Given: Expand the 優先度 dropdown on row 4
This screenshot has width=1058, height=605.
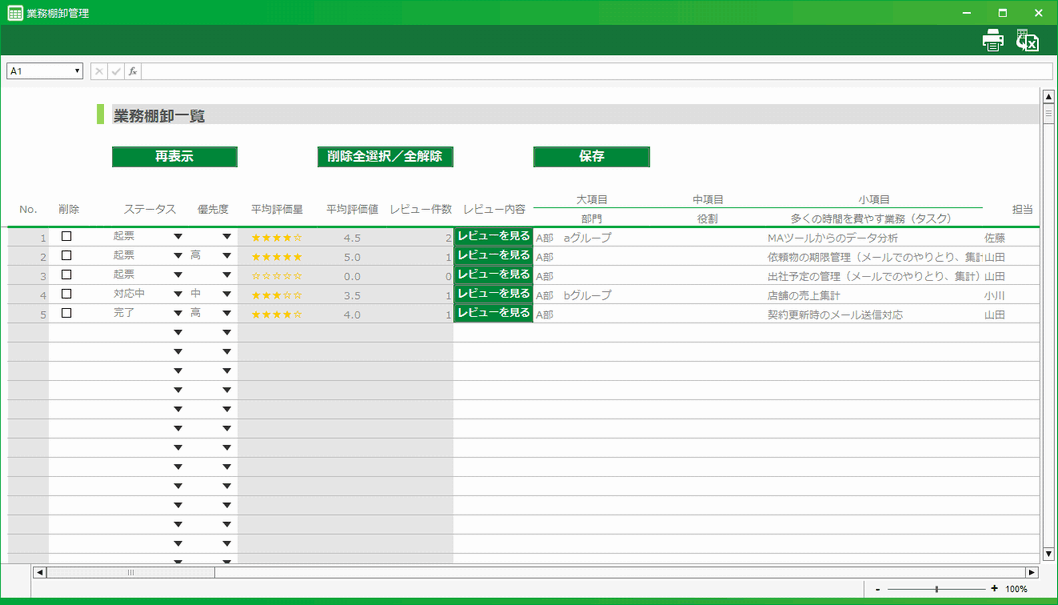Looking at the screenshot, I should coord(227,293).
